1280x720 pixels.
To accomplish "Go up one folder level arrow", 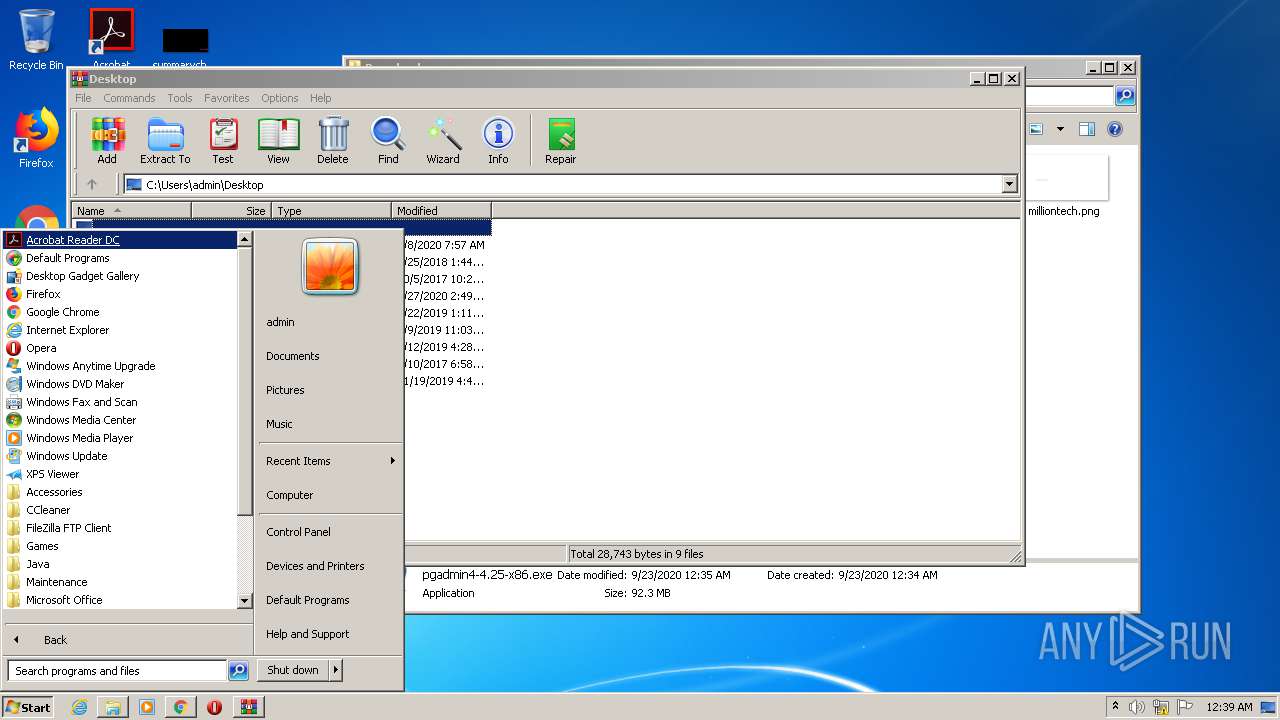I will pos(92,184).
